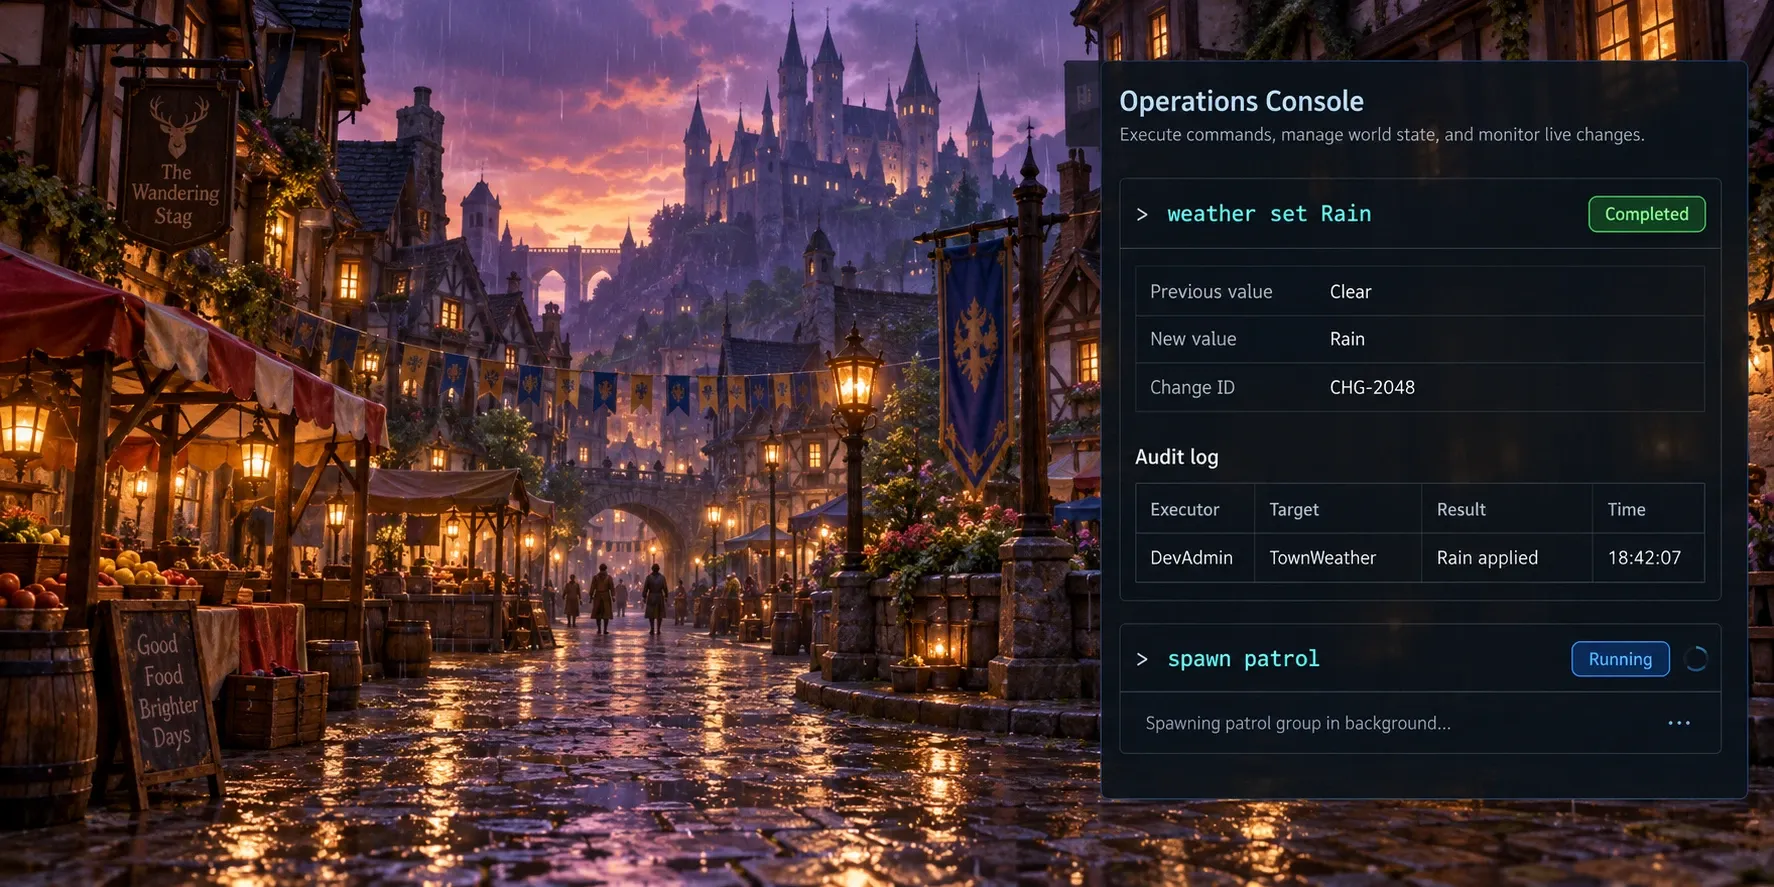1774x887 pixels.
Task: Click the Operations Console heading
Action: tap(1241, 101)
